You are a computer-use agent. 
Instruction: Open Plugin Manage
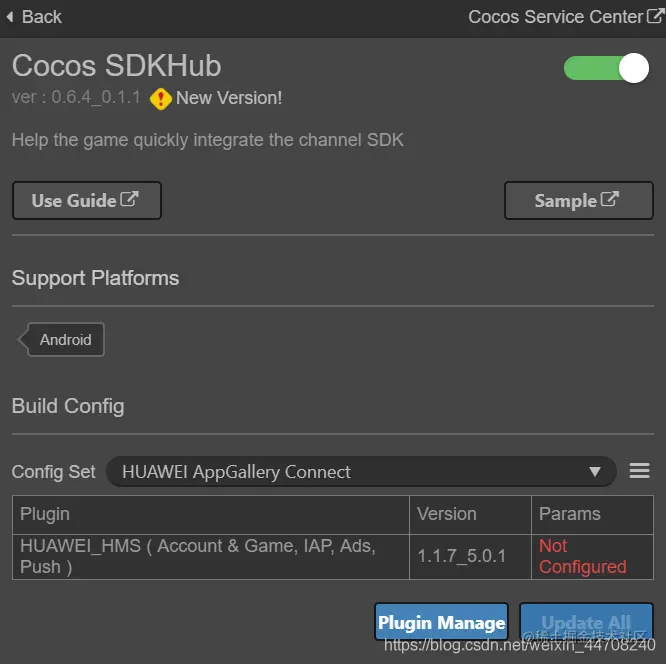point(441,622)
